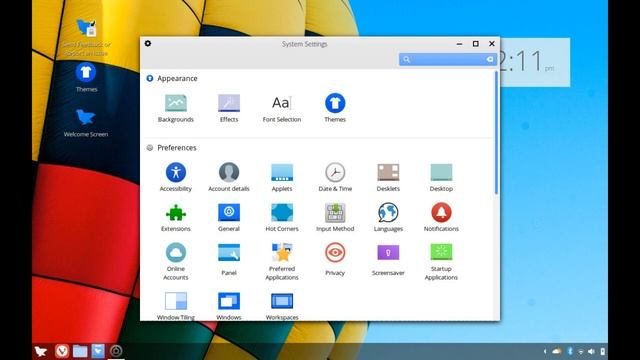
Task: Open Desklets settings
Action: tap(388, 177)
